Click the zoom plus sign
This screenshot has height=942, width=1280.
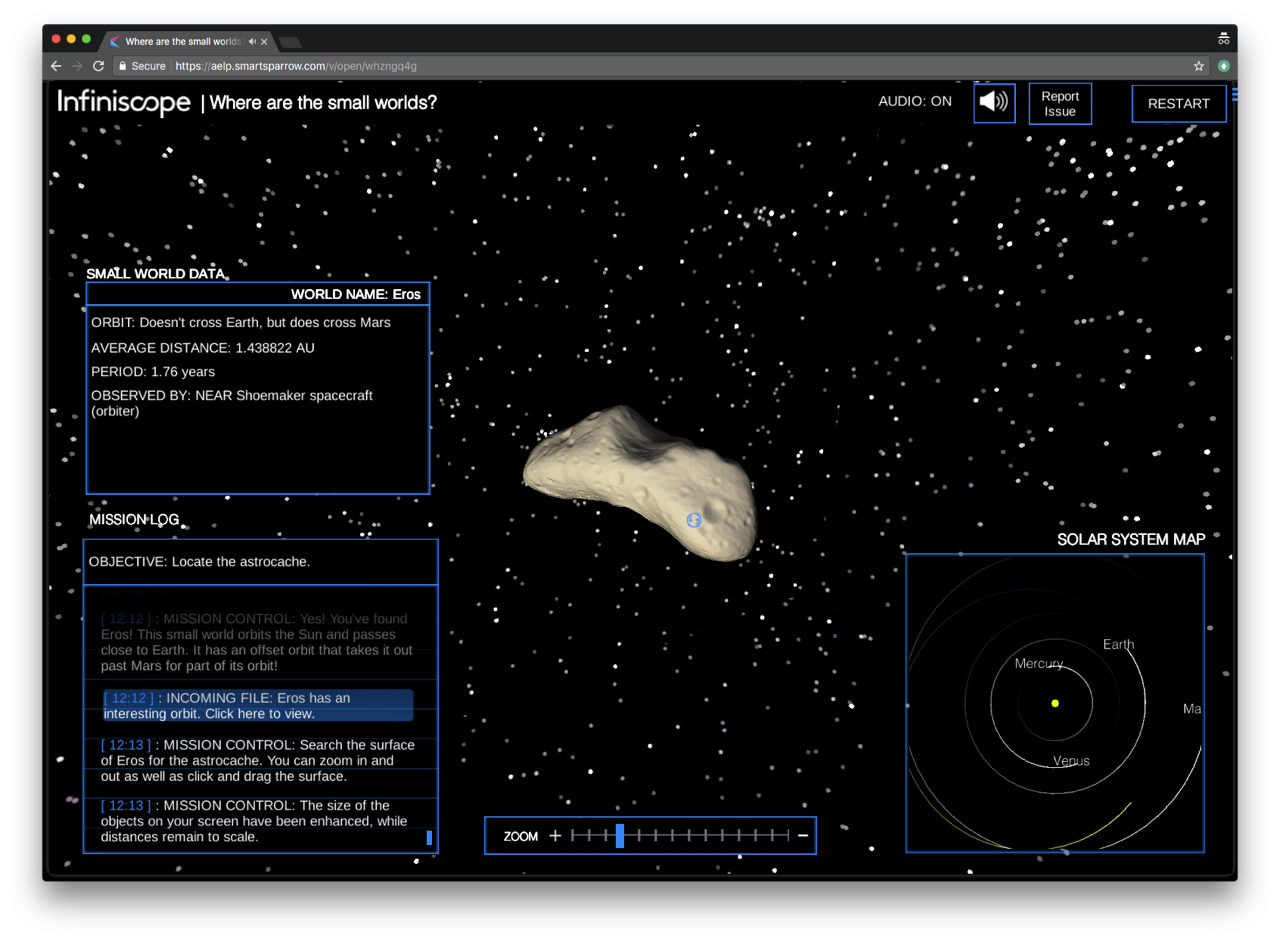point(555,836)
